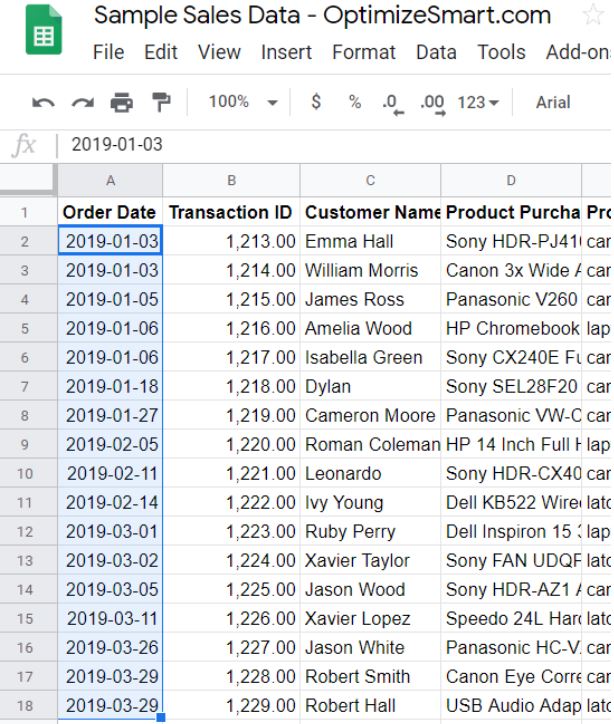614x724 pixels.
Task: Format as currency with dollar icon
Action: click(x=316, y=102)
